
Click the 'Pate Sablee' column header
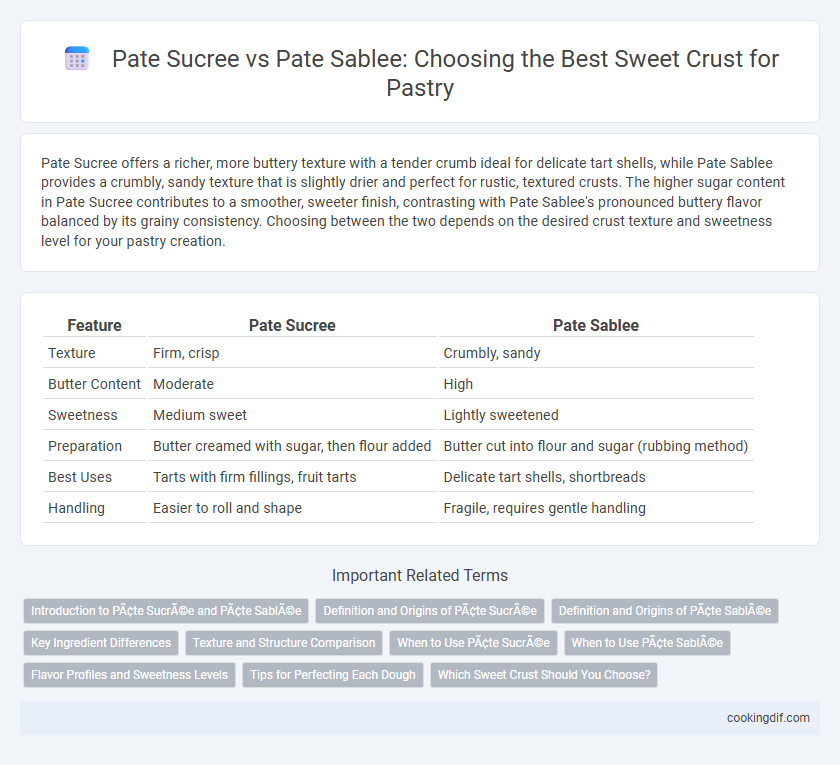tap(596, 325)
